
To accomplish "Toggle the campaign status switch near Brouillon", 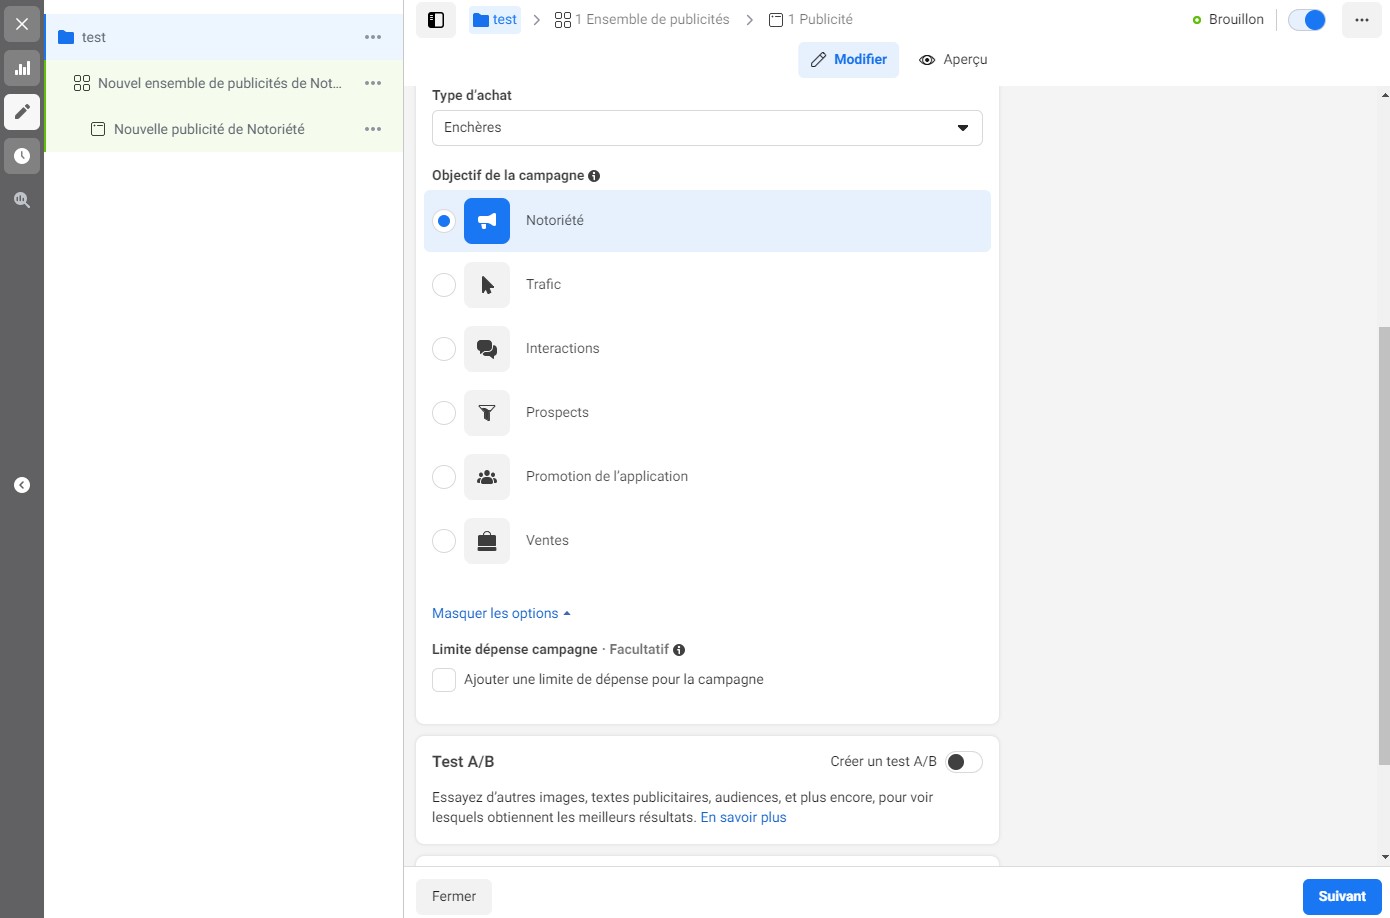I will pyautogui.click(x=1307, y=20).
